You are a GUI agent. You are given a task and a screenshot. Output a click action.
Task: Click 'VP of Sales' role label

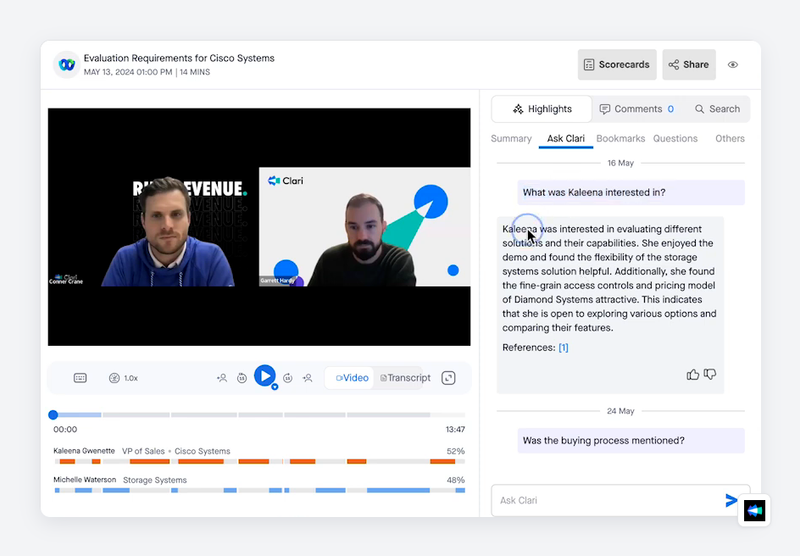143,451
